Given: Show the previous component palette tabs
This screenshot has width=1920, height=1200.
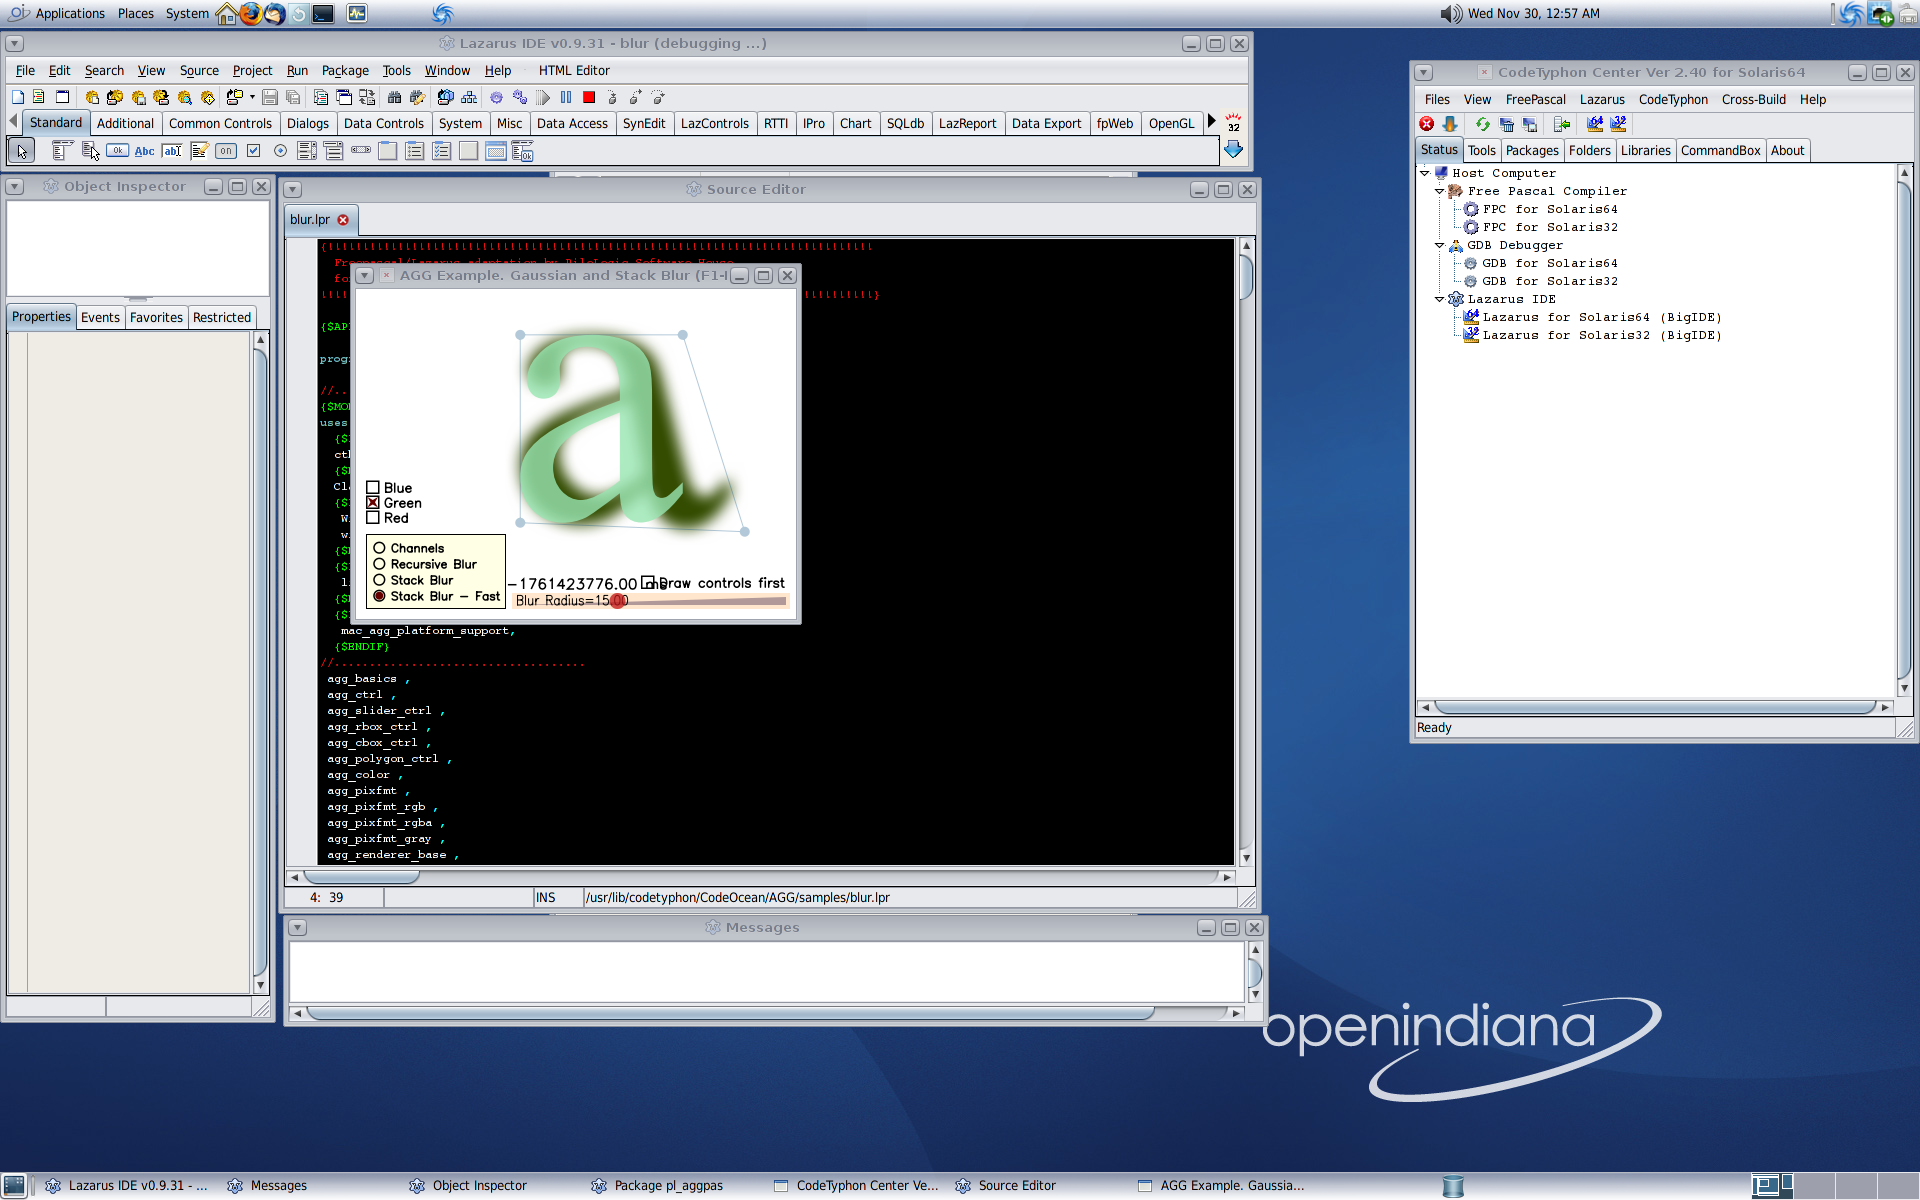Looking at the screenshot, I should pyautogui.click(x=13, y=122).
